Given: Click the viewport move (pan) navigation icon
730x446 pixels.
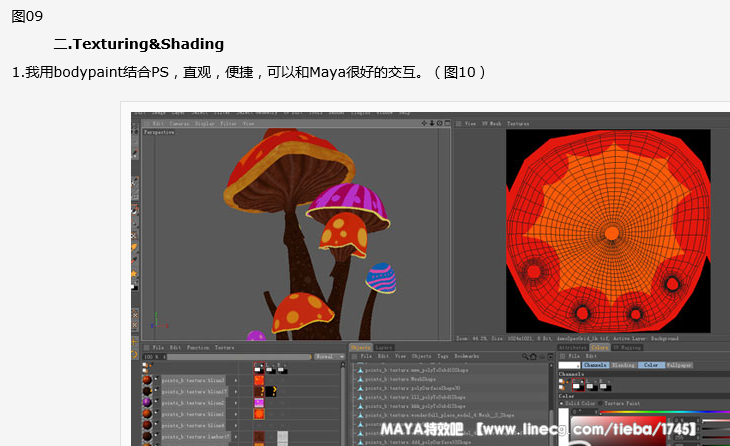Looking at the screenshot, I should pos(424,123).
